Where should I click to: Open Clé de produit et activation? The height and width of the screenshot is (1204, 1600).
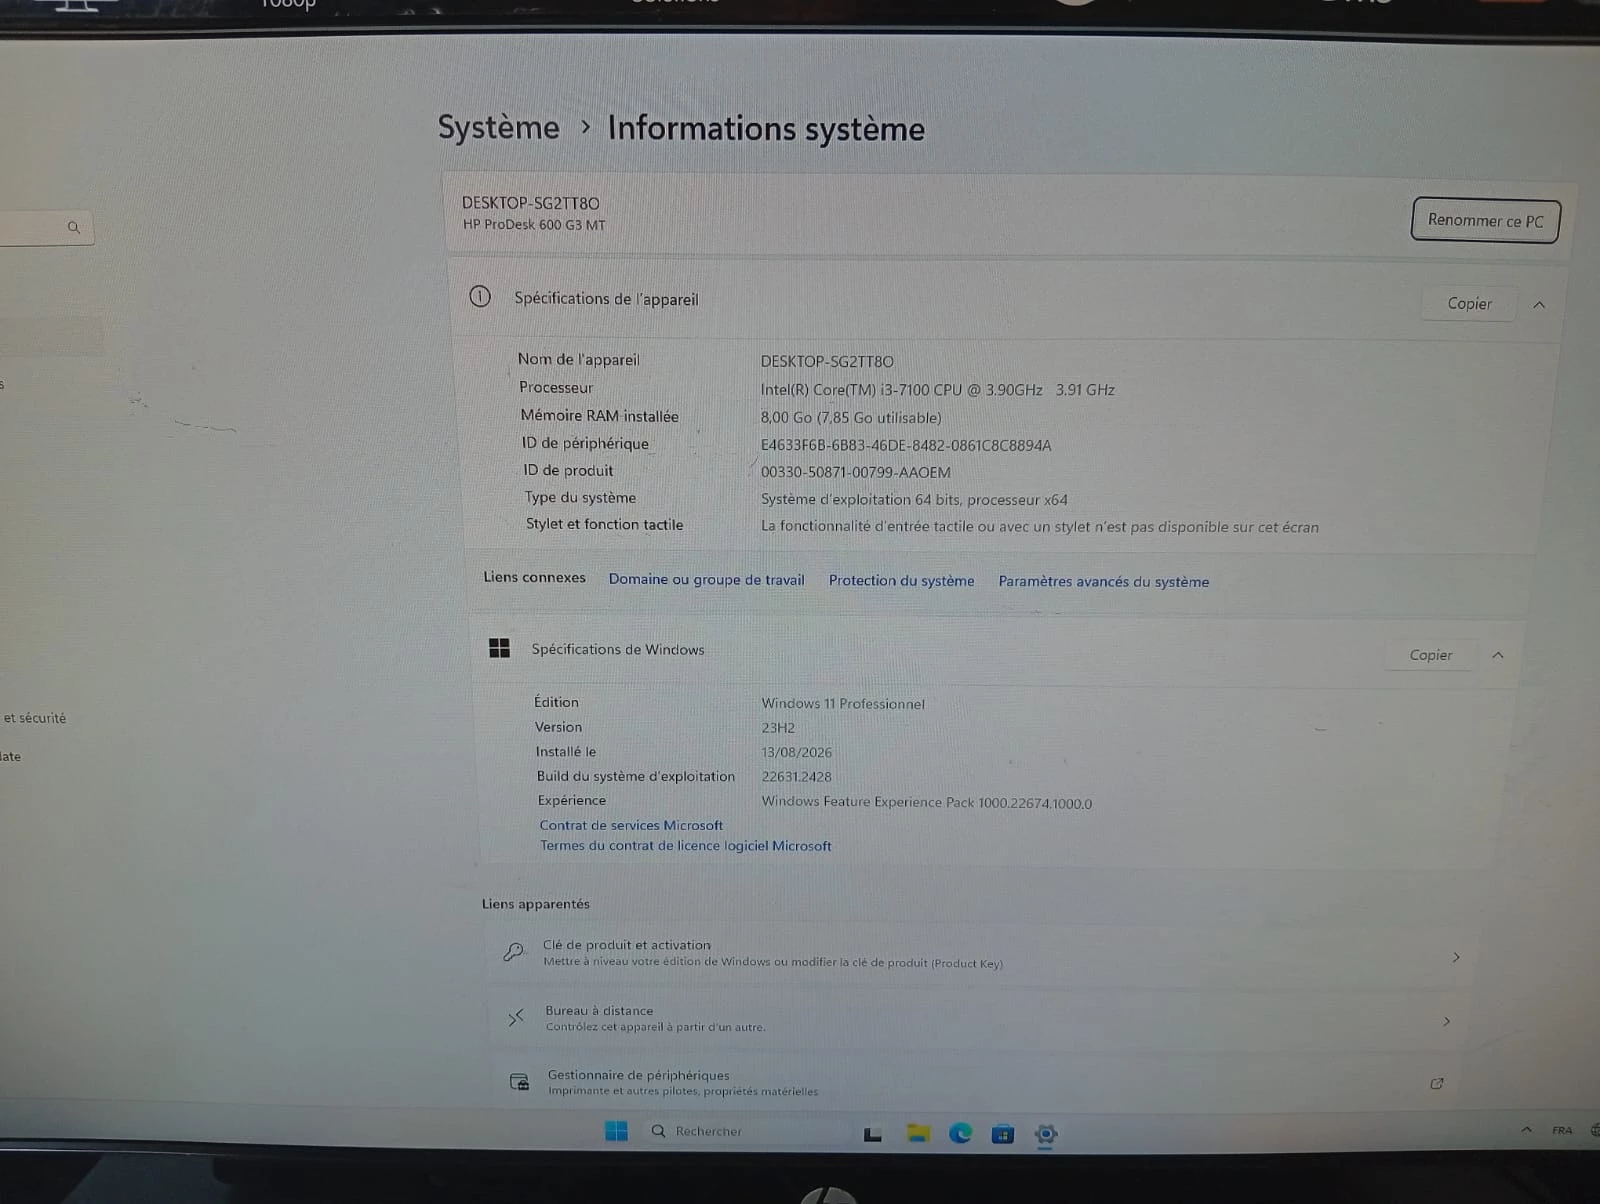tap(980, 955)
